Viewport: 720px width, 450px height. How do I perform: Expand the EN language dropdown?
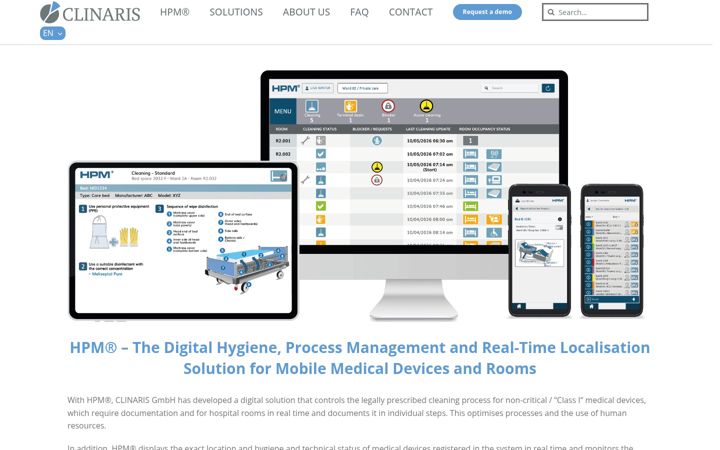click(52, 33)
